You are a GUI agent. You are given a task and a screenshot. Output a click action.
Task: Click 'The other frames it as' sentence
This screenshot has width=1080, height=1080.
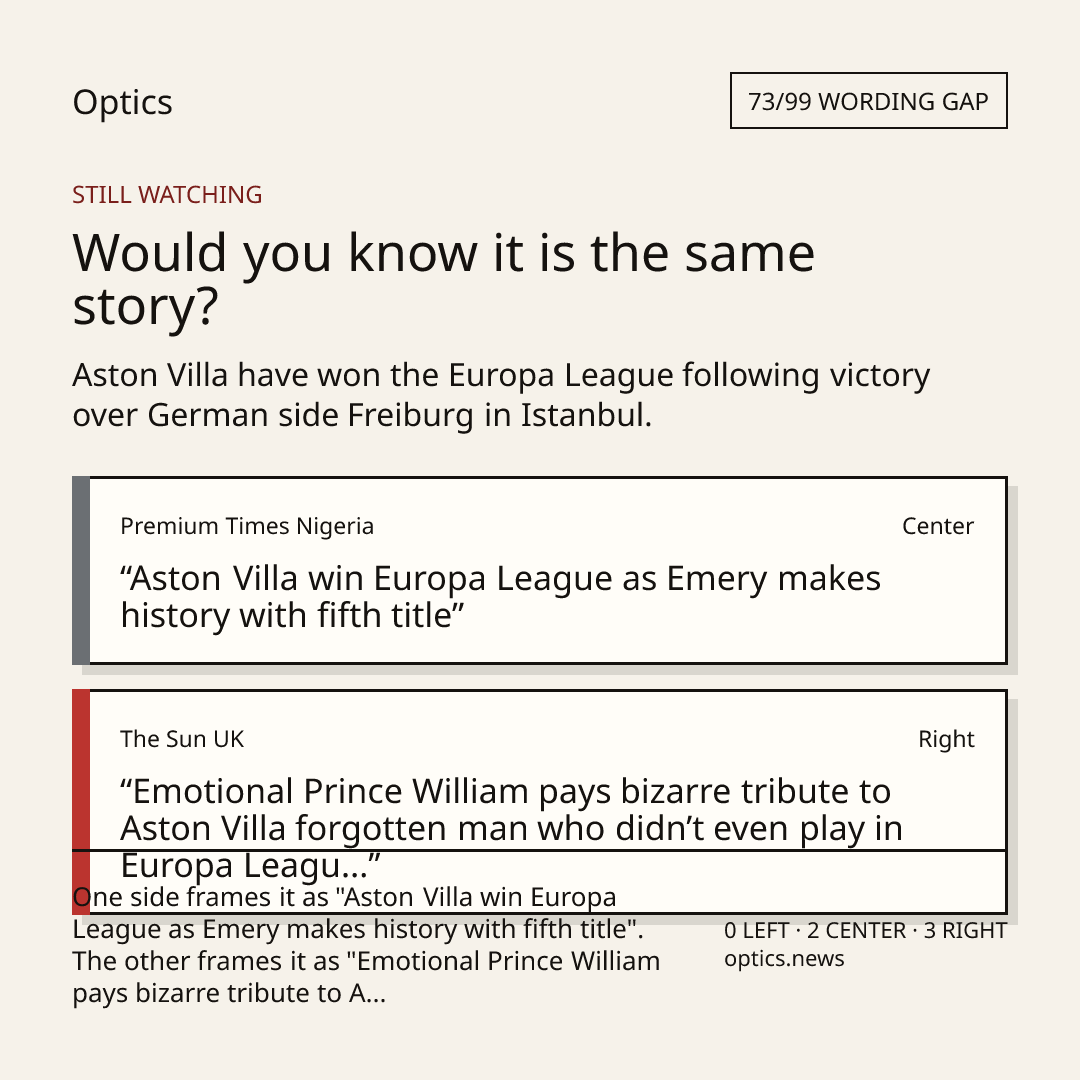(x=366, y=977)
